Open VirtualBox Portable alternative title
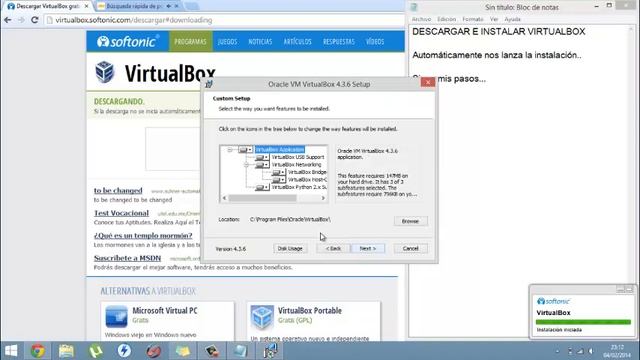640x360 pixels. (310, 311)
